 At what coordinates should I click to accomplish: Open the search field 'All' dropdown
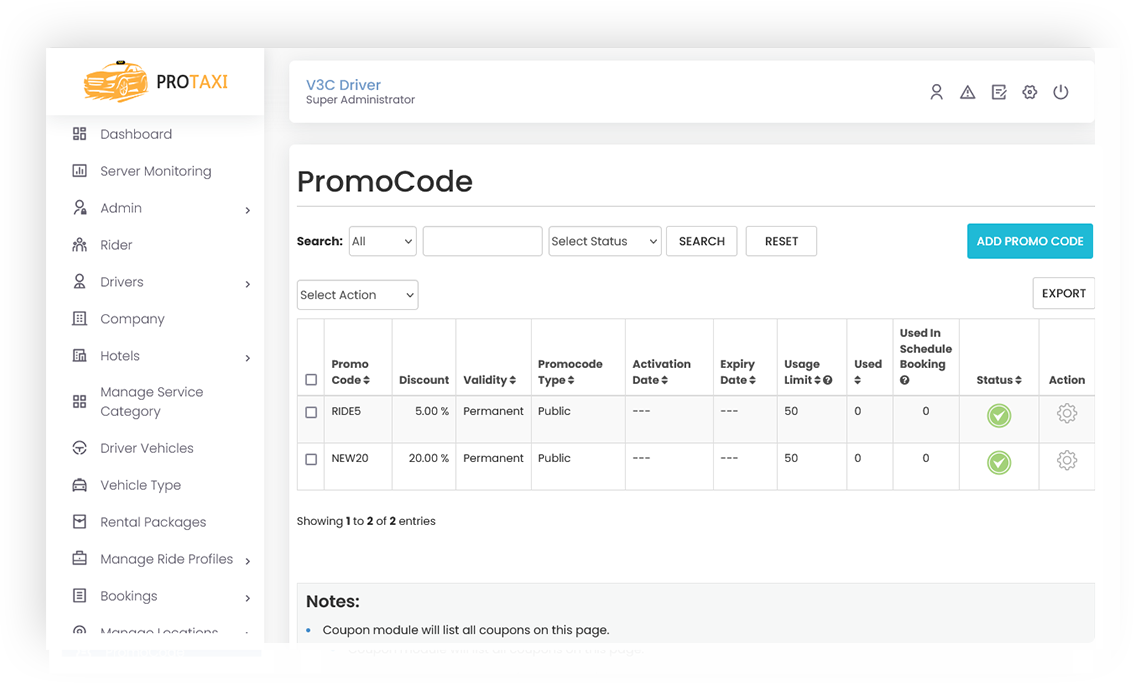point(382,241)
